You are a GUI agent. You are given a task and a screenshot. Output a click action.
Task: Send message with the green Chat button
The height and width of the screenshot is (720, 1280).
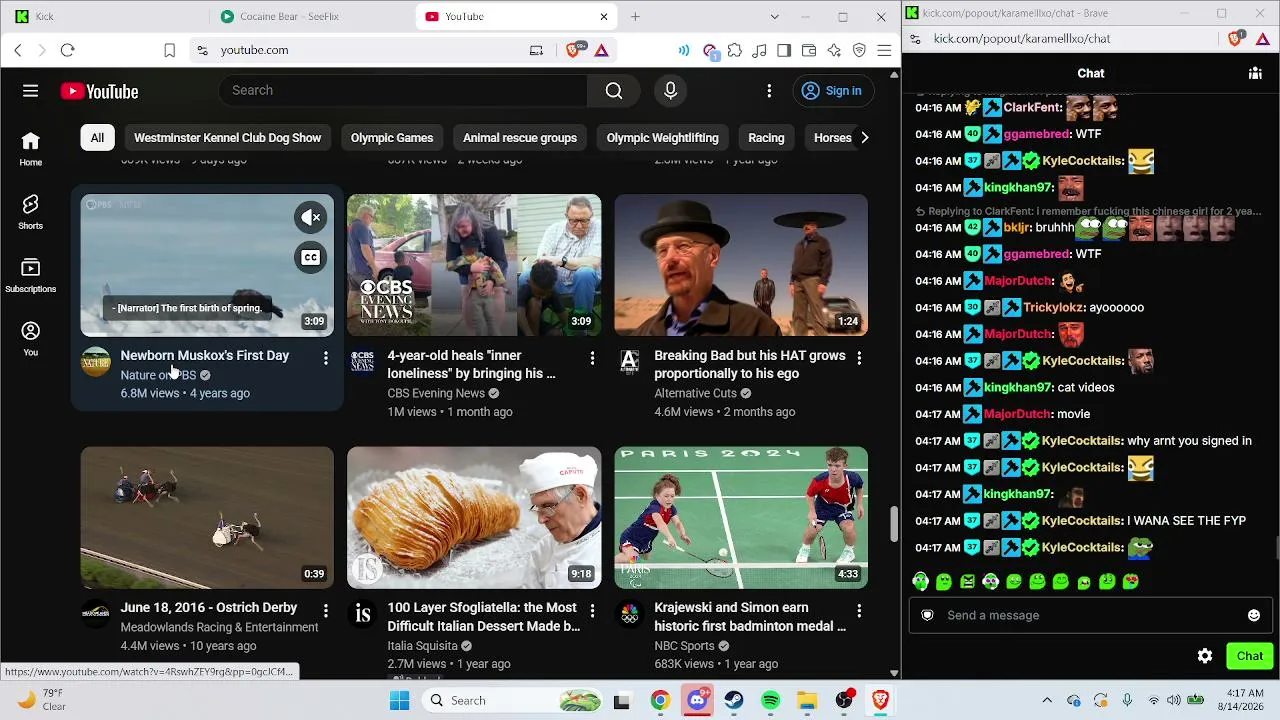tap(1250, 656)
